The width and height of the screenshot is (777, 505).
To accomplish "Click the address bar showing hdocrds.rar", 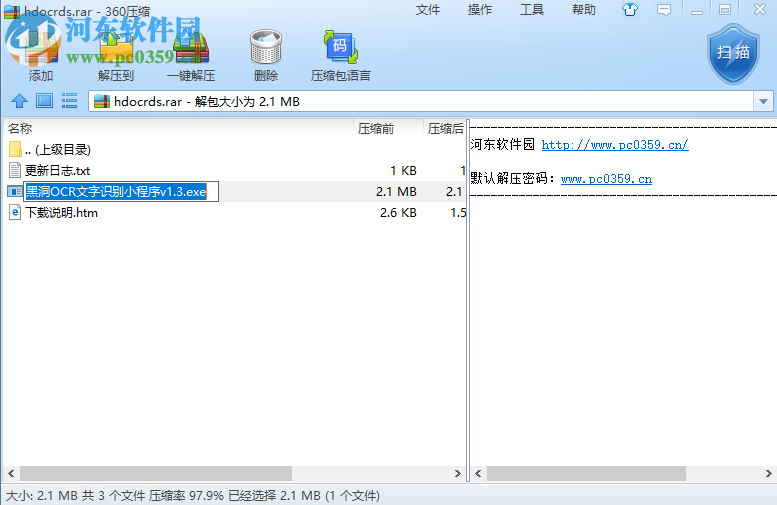I will pos(421,102).
